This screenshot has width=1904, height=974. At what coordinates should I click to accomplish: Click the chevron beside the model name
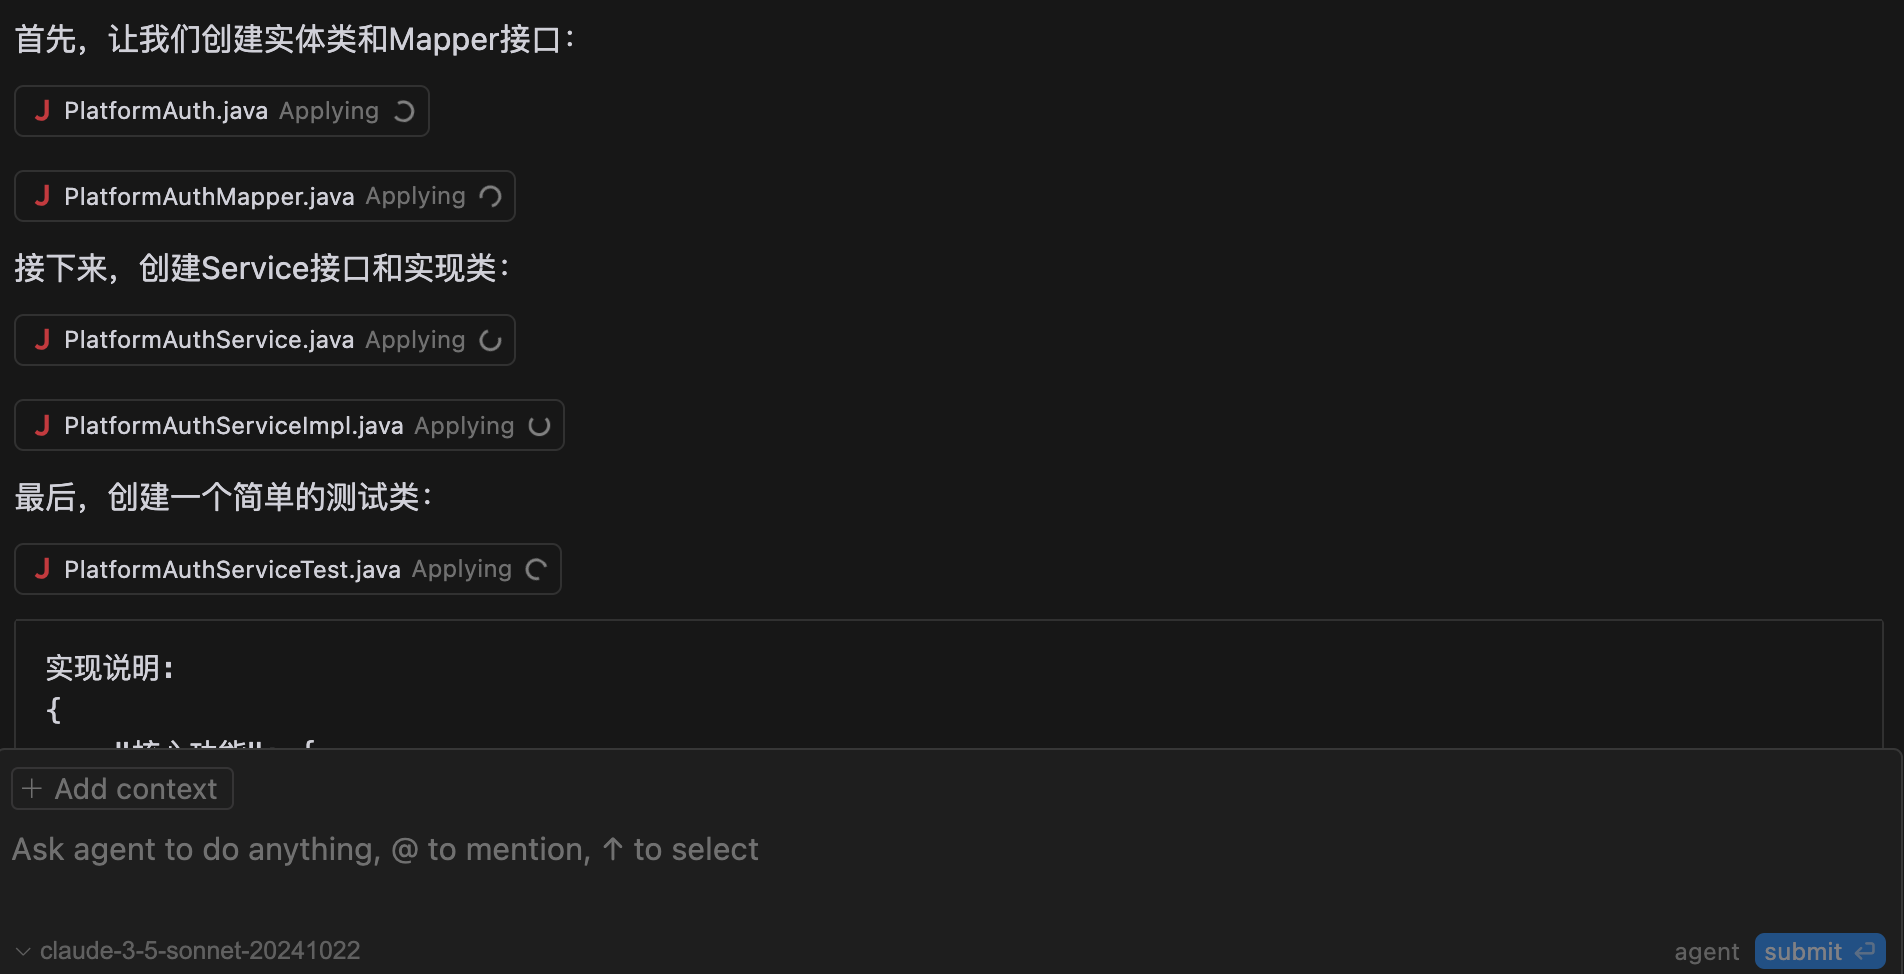pyautogui.click(x=23, y=951)
